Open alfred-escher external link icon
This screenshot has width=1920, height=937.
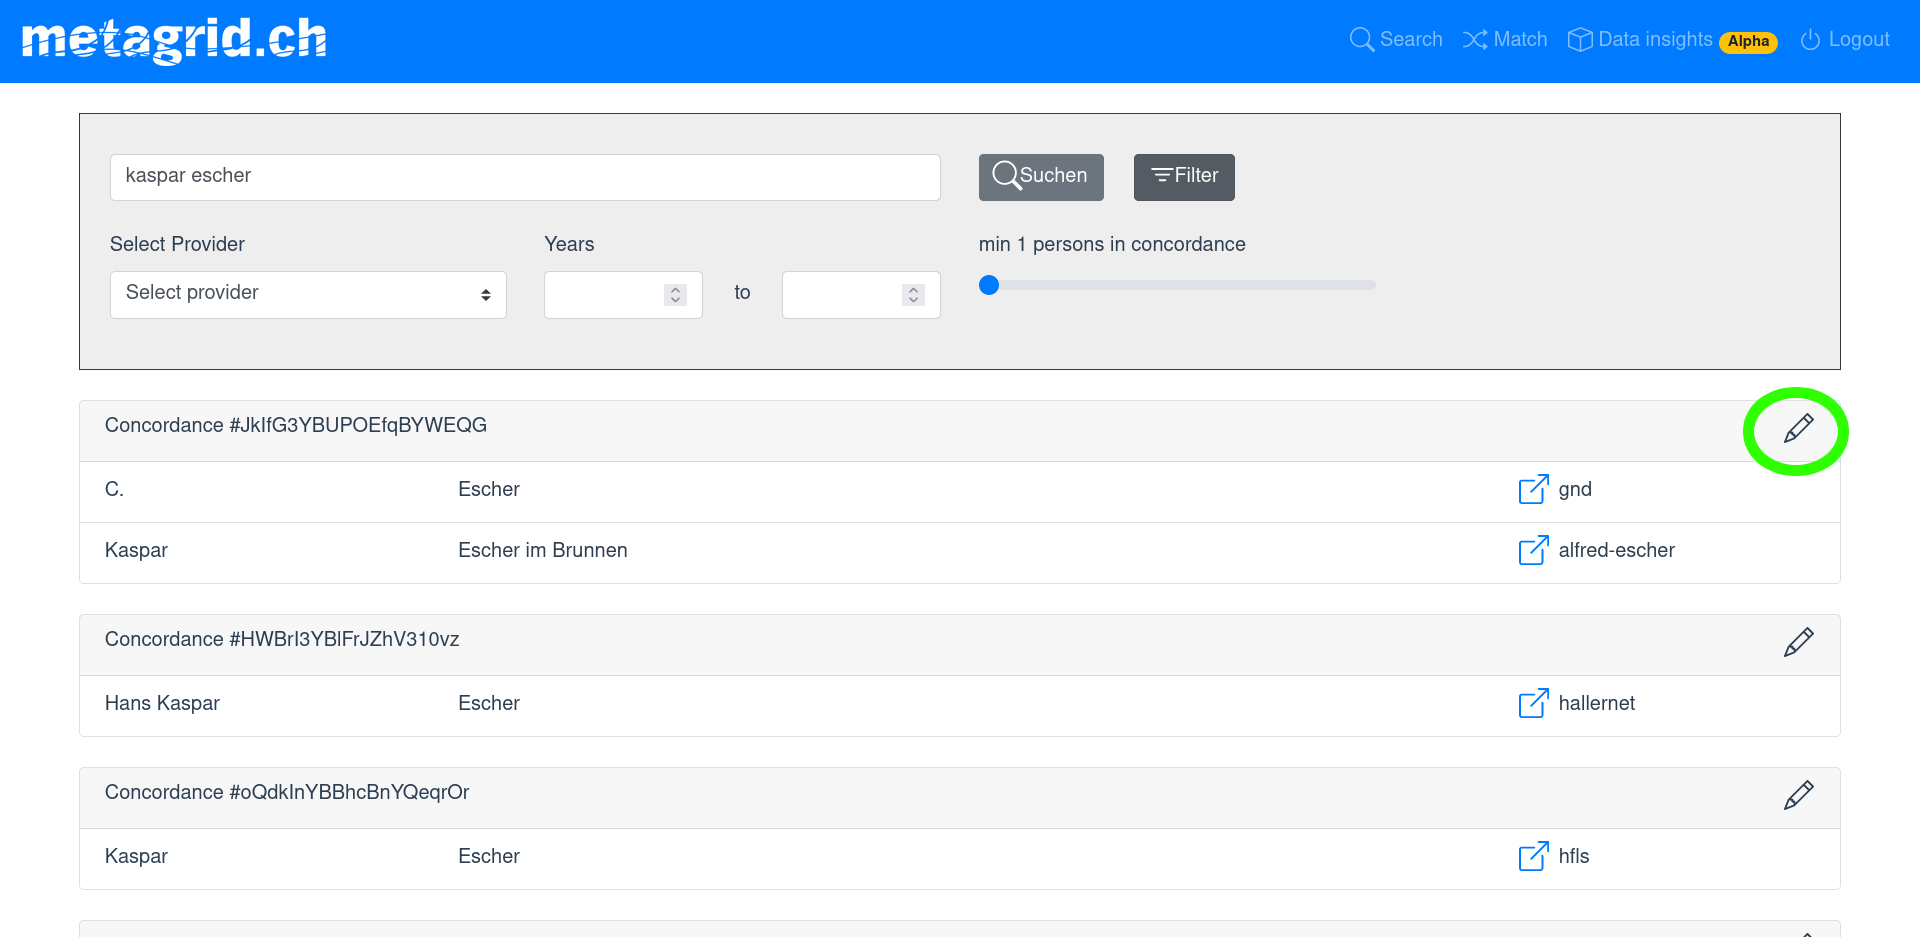pos(1533,550)
